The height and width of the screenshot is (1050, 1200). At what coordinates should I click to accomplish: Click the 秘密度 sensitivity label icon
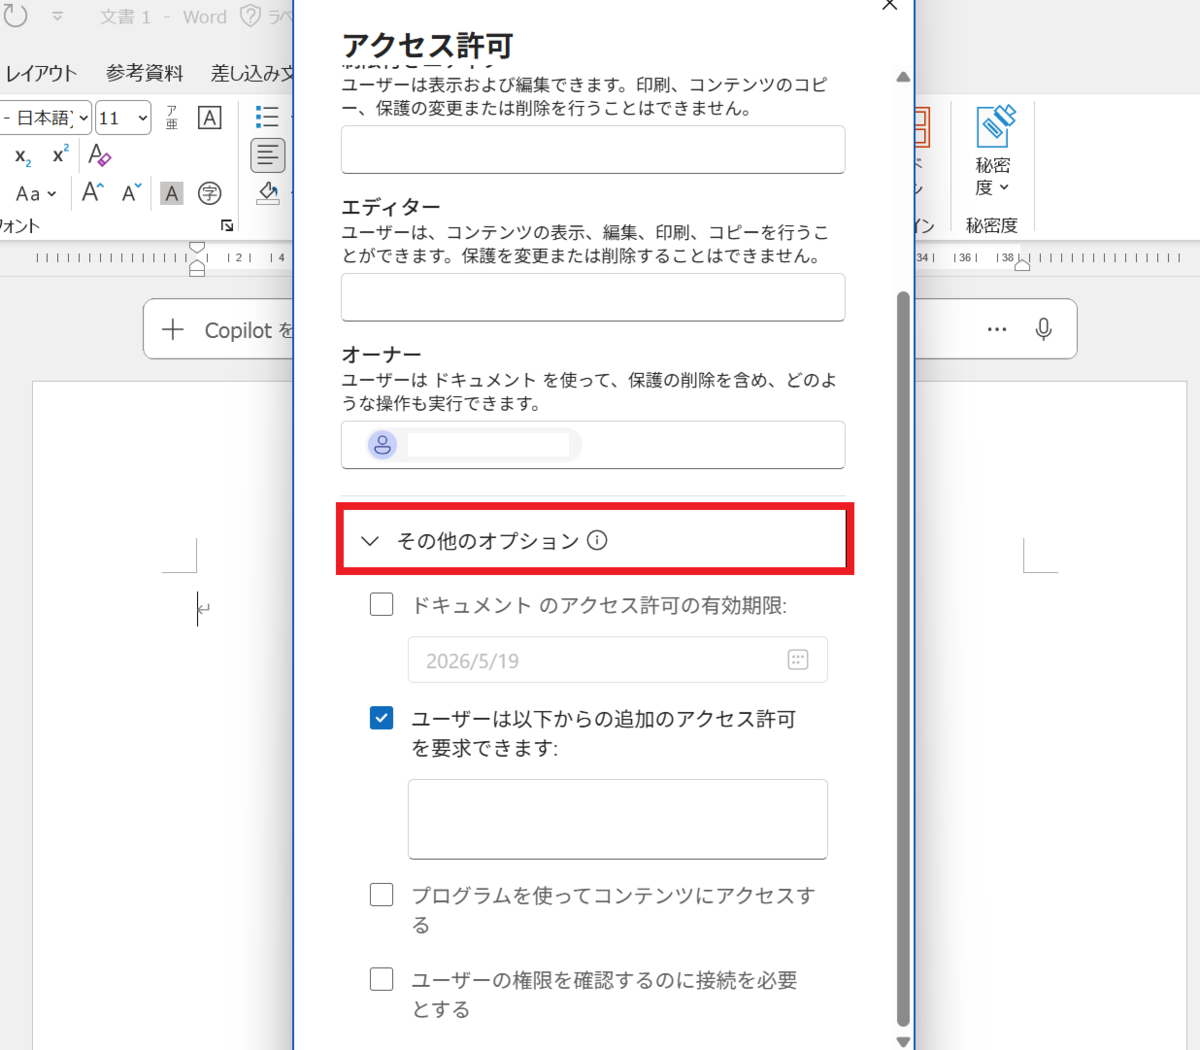click(x=996, y=127)
